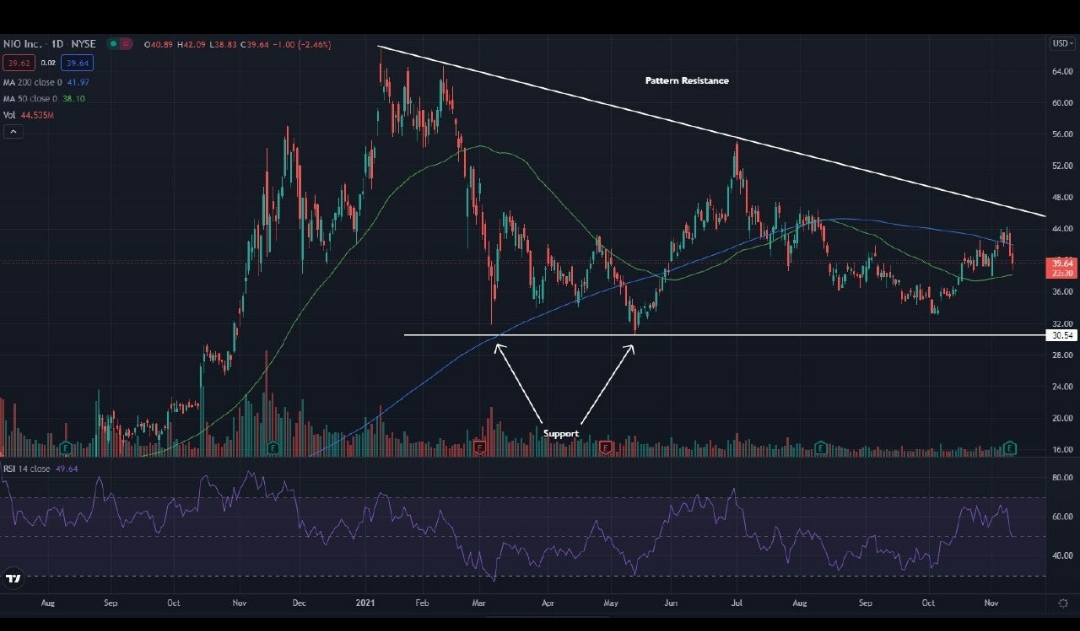The width and height of the screenshot is (1080, 631).
Task: Select the RSI 14 close indicator legend
Action: [40, 468]
